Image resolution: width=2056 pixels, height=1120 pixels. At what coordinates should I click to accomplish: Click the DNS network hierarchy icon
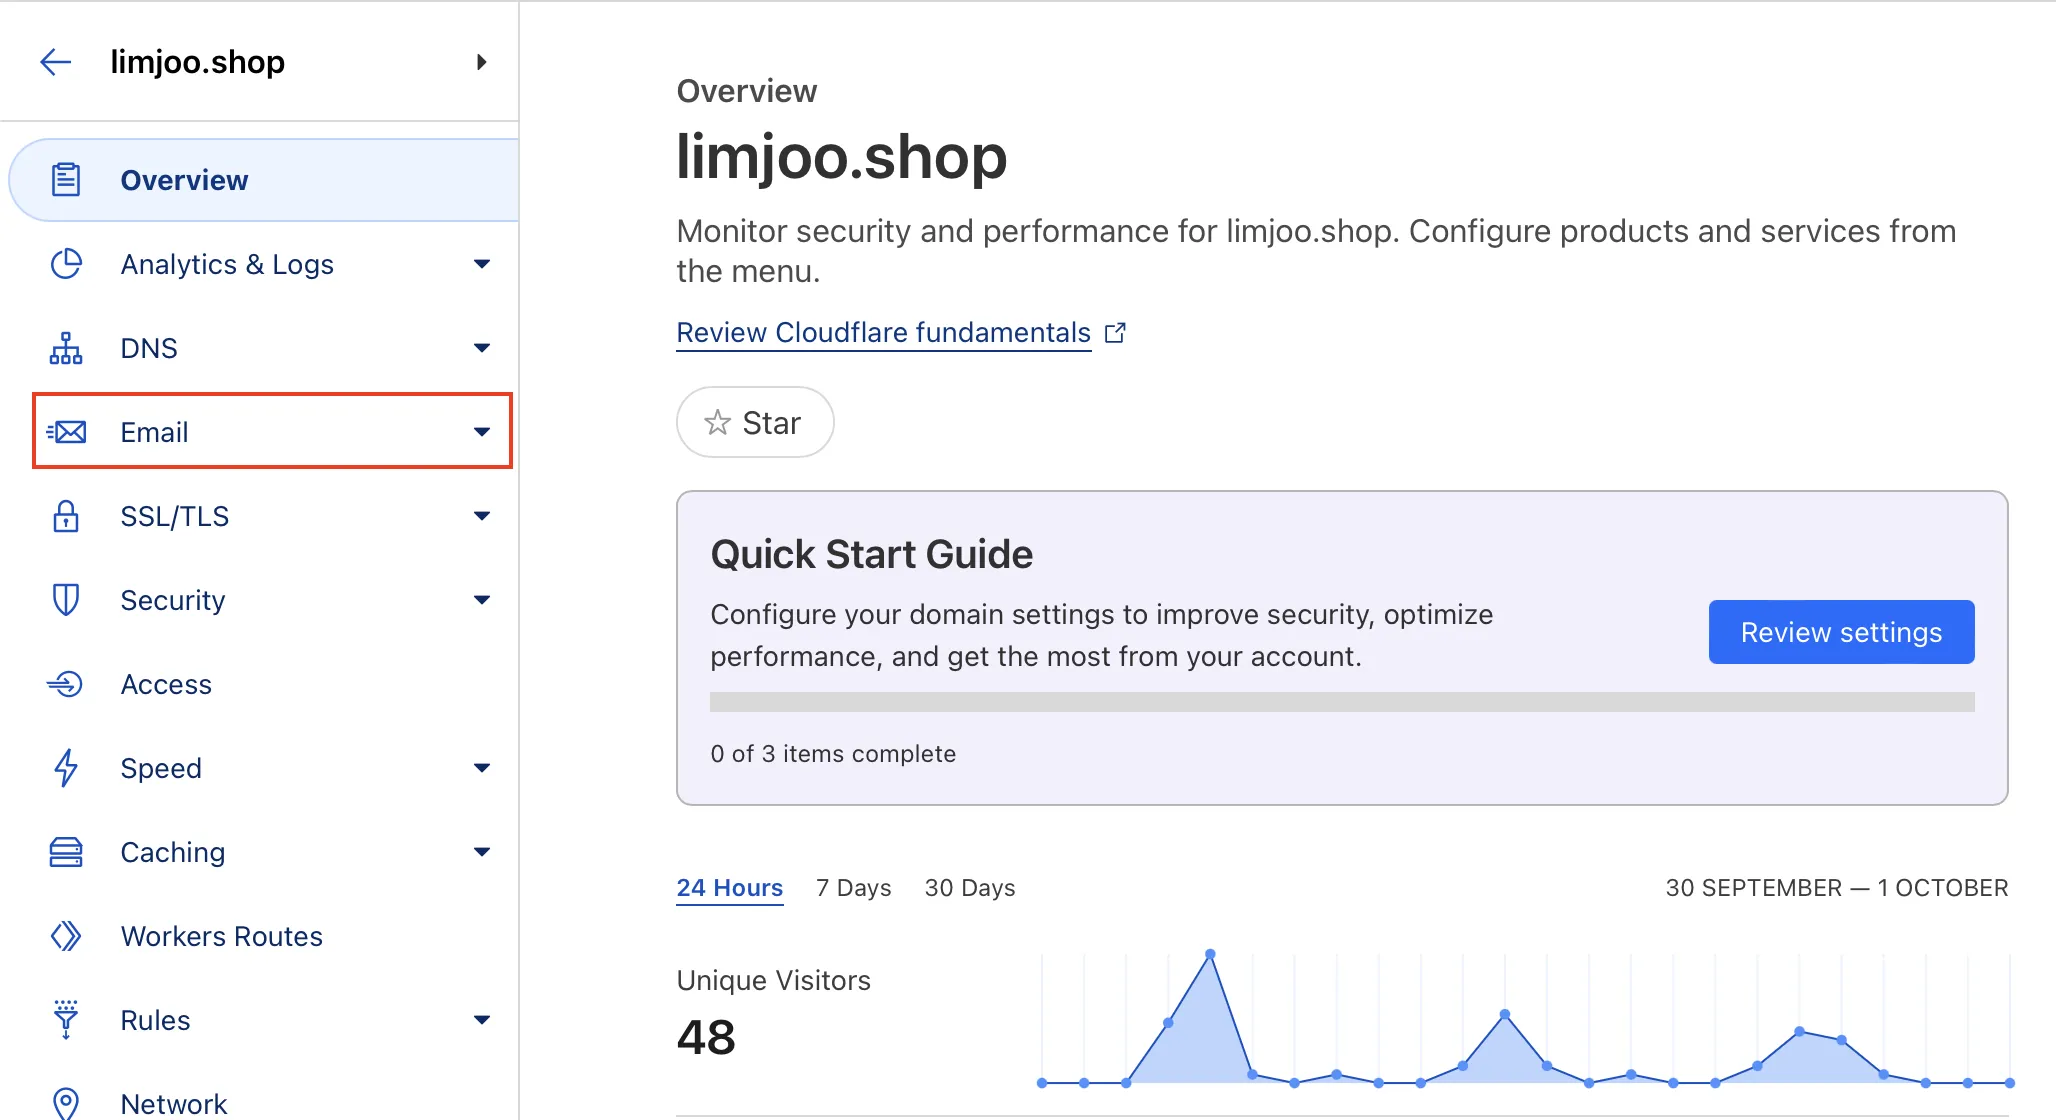(66, 348)
